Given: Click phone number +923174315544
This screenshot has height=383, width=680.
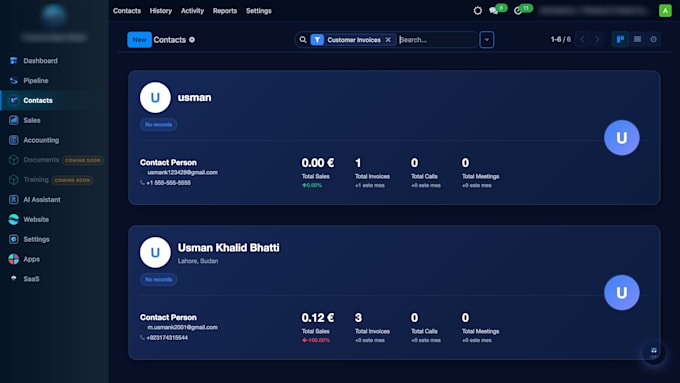Looking at the screenshot, I should click(x=167, y=338).
